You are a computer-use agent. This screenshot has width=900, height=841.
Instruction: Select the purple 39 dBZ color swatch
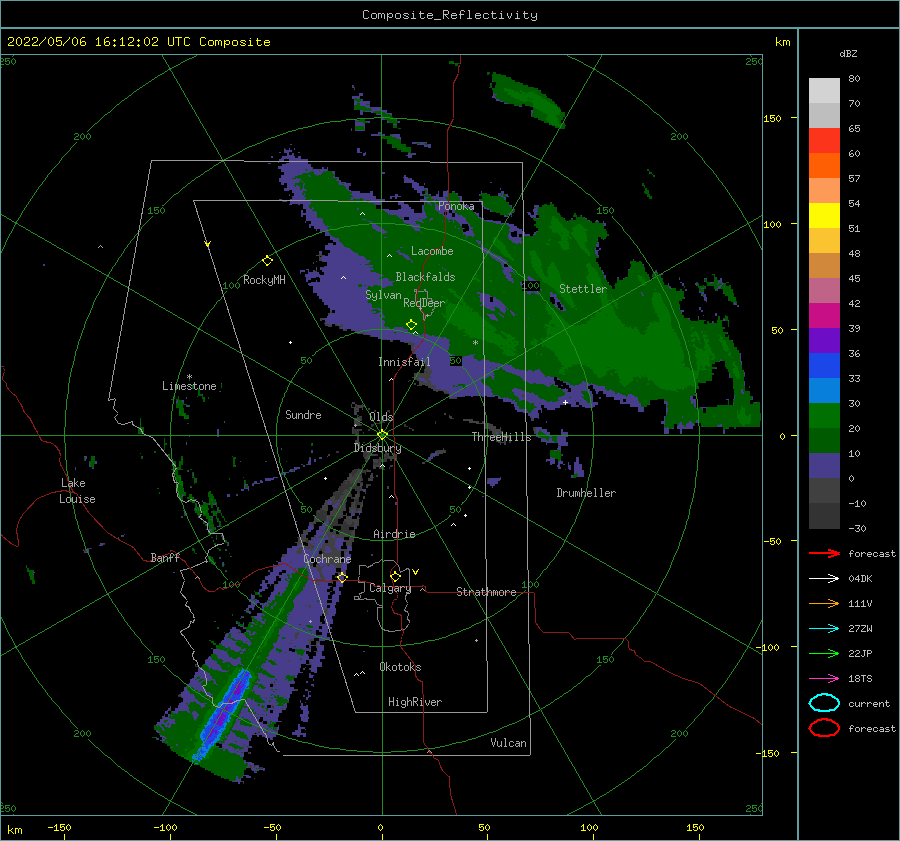[824, 340]
